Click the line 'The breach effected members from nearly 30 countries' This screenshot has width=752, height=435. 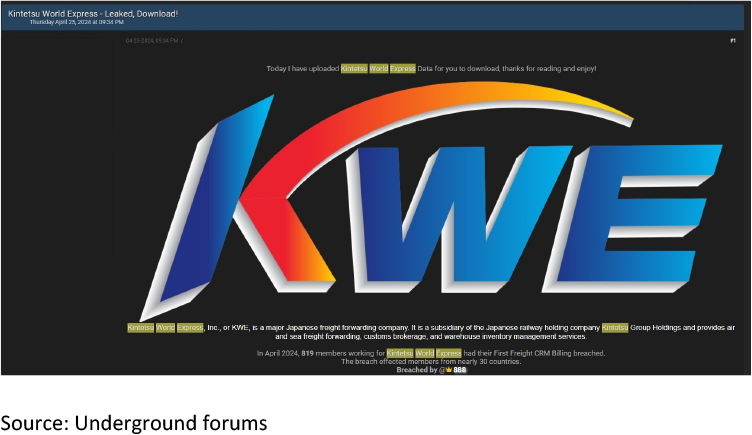431,362
